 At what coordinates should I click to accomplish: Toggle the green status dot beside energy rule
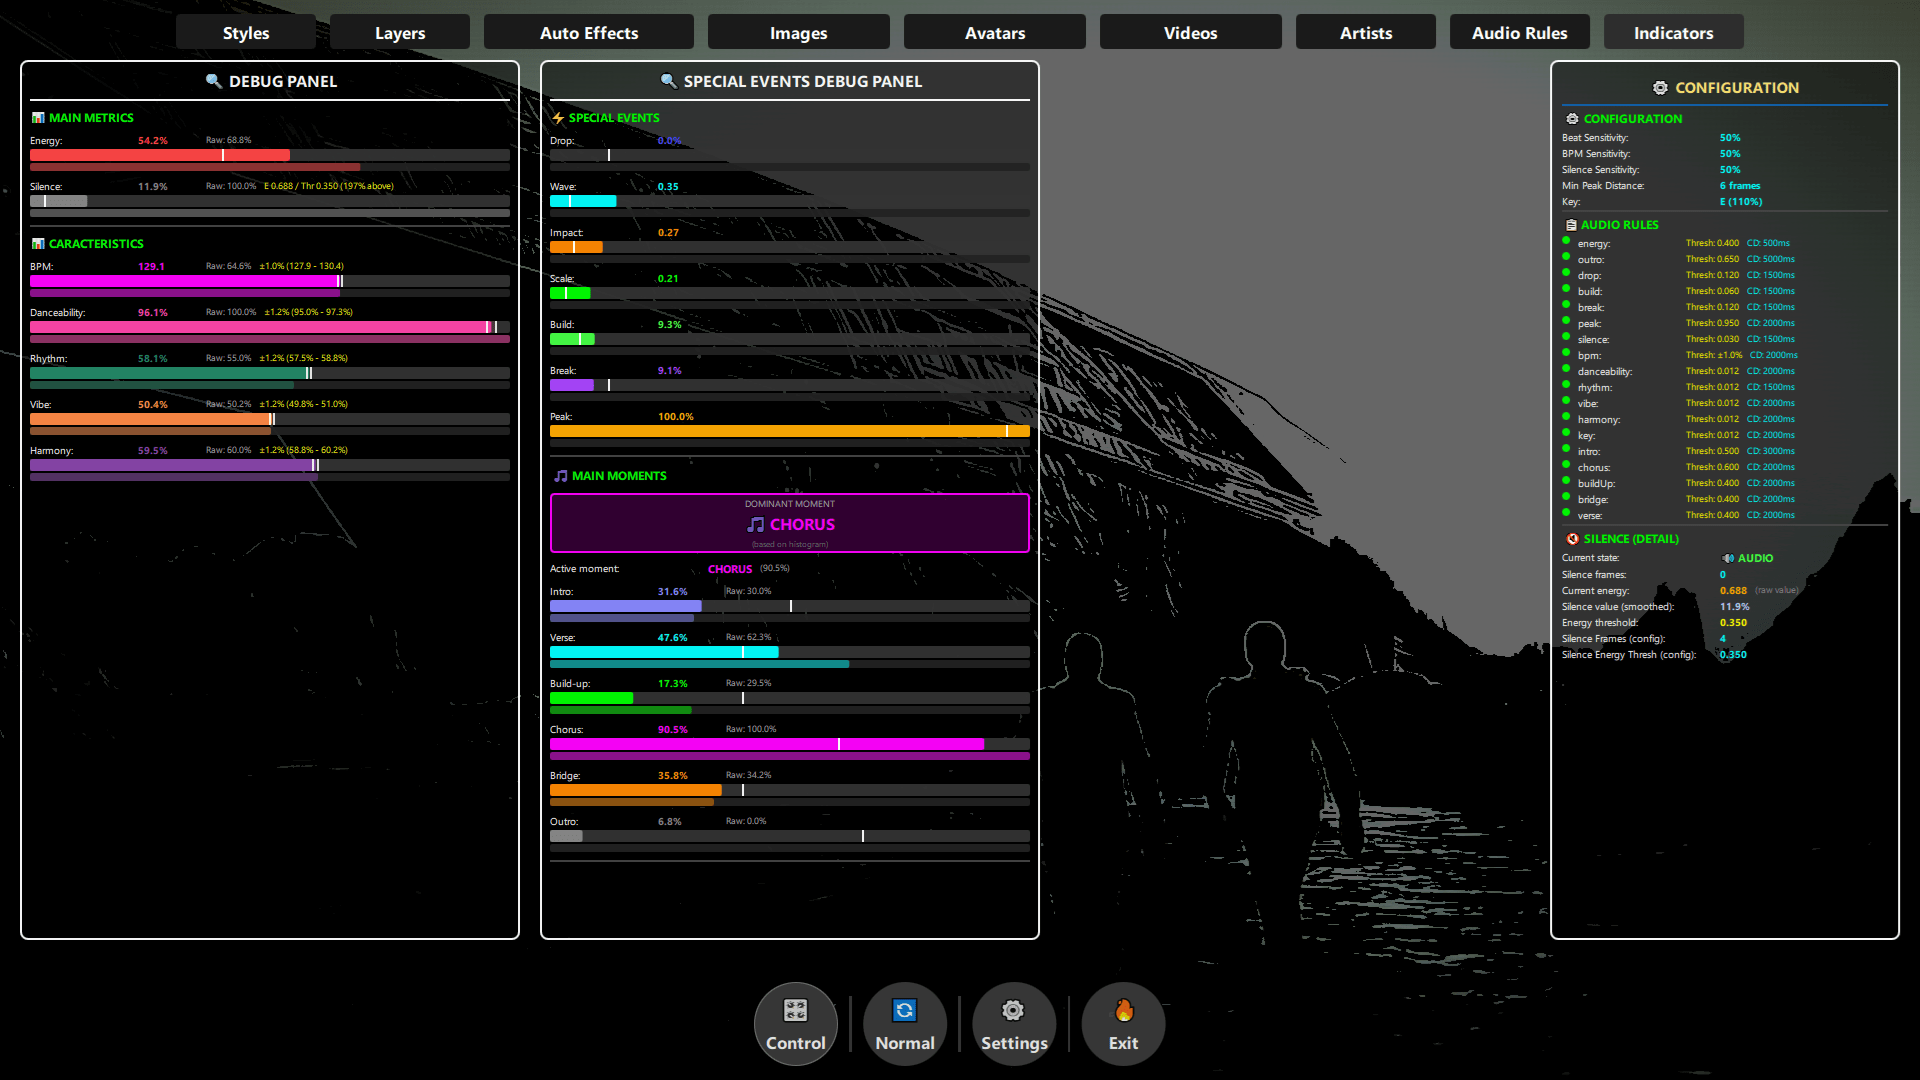click(1567, 242)
